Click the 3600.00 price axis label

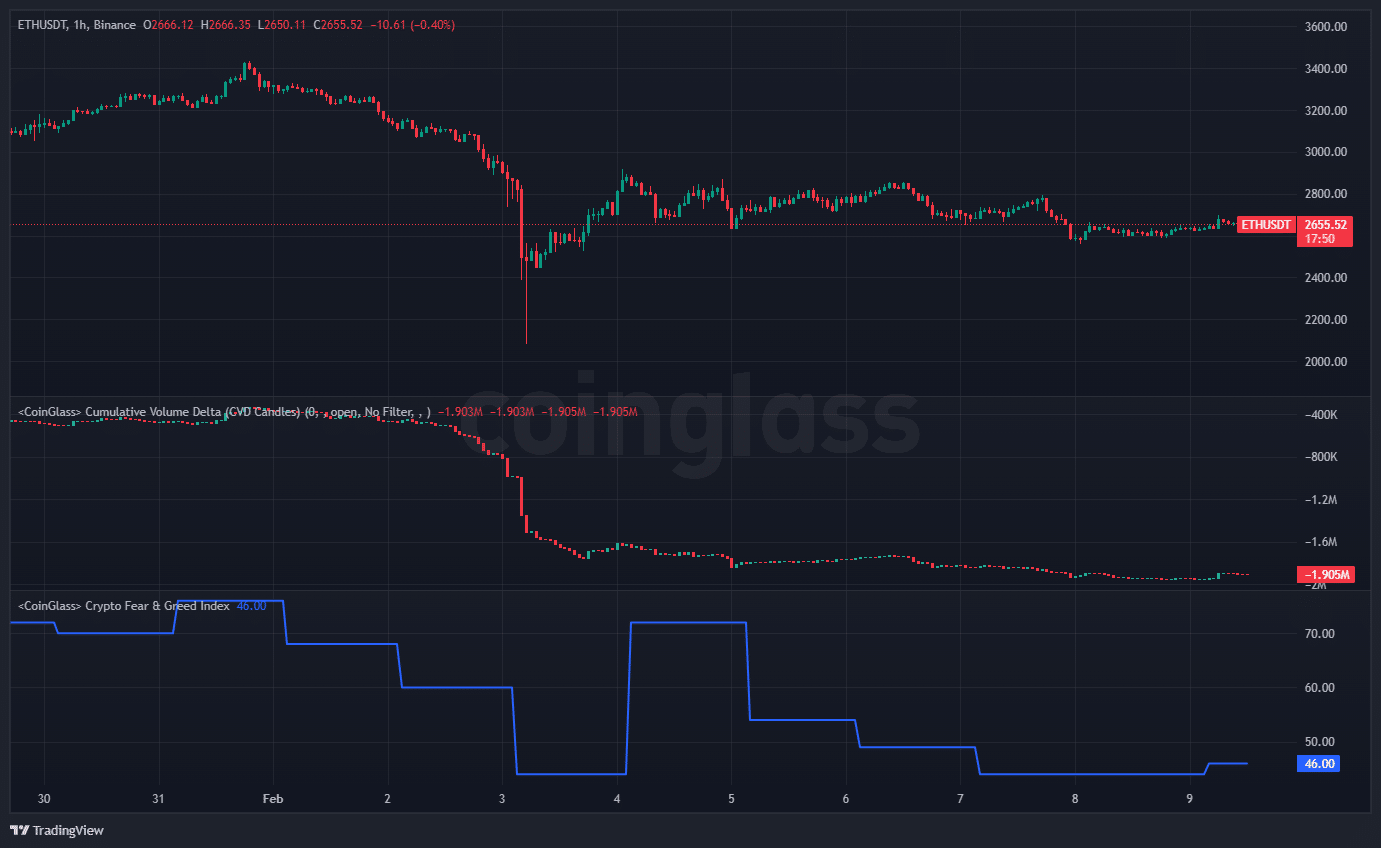click(x=1326, y=26)
